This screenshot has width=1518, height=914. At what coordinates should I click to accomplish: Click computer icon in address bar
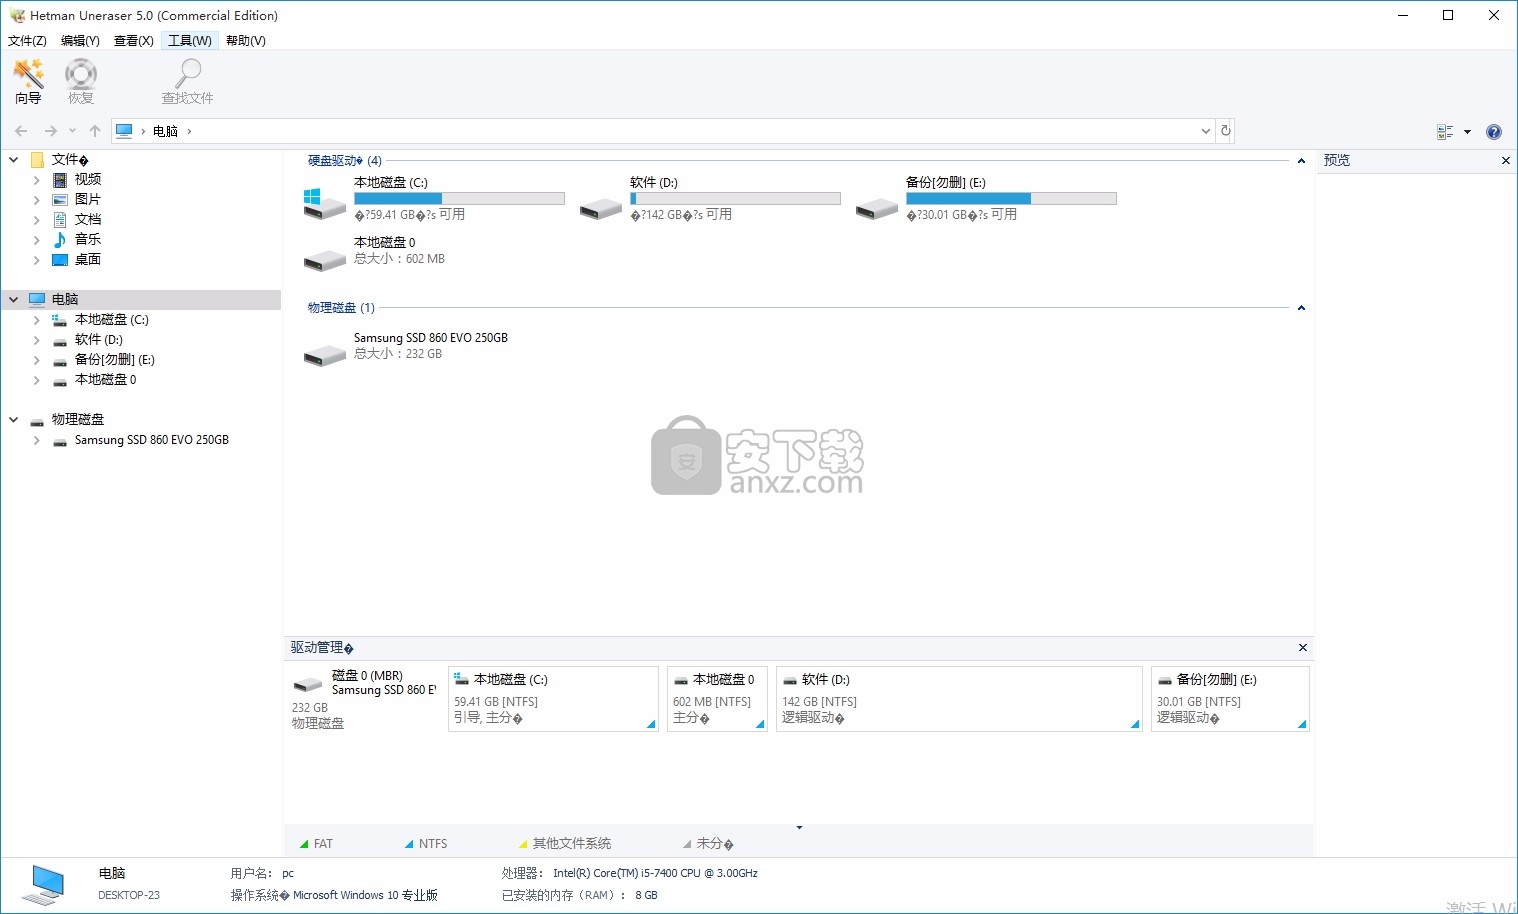[x=124, y=131]
